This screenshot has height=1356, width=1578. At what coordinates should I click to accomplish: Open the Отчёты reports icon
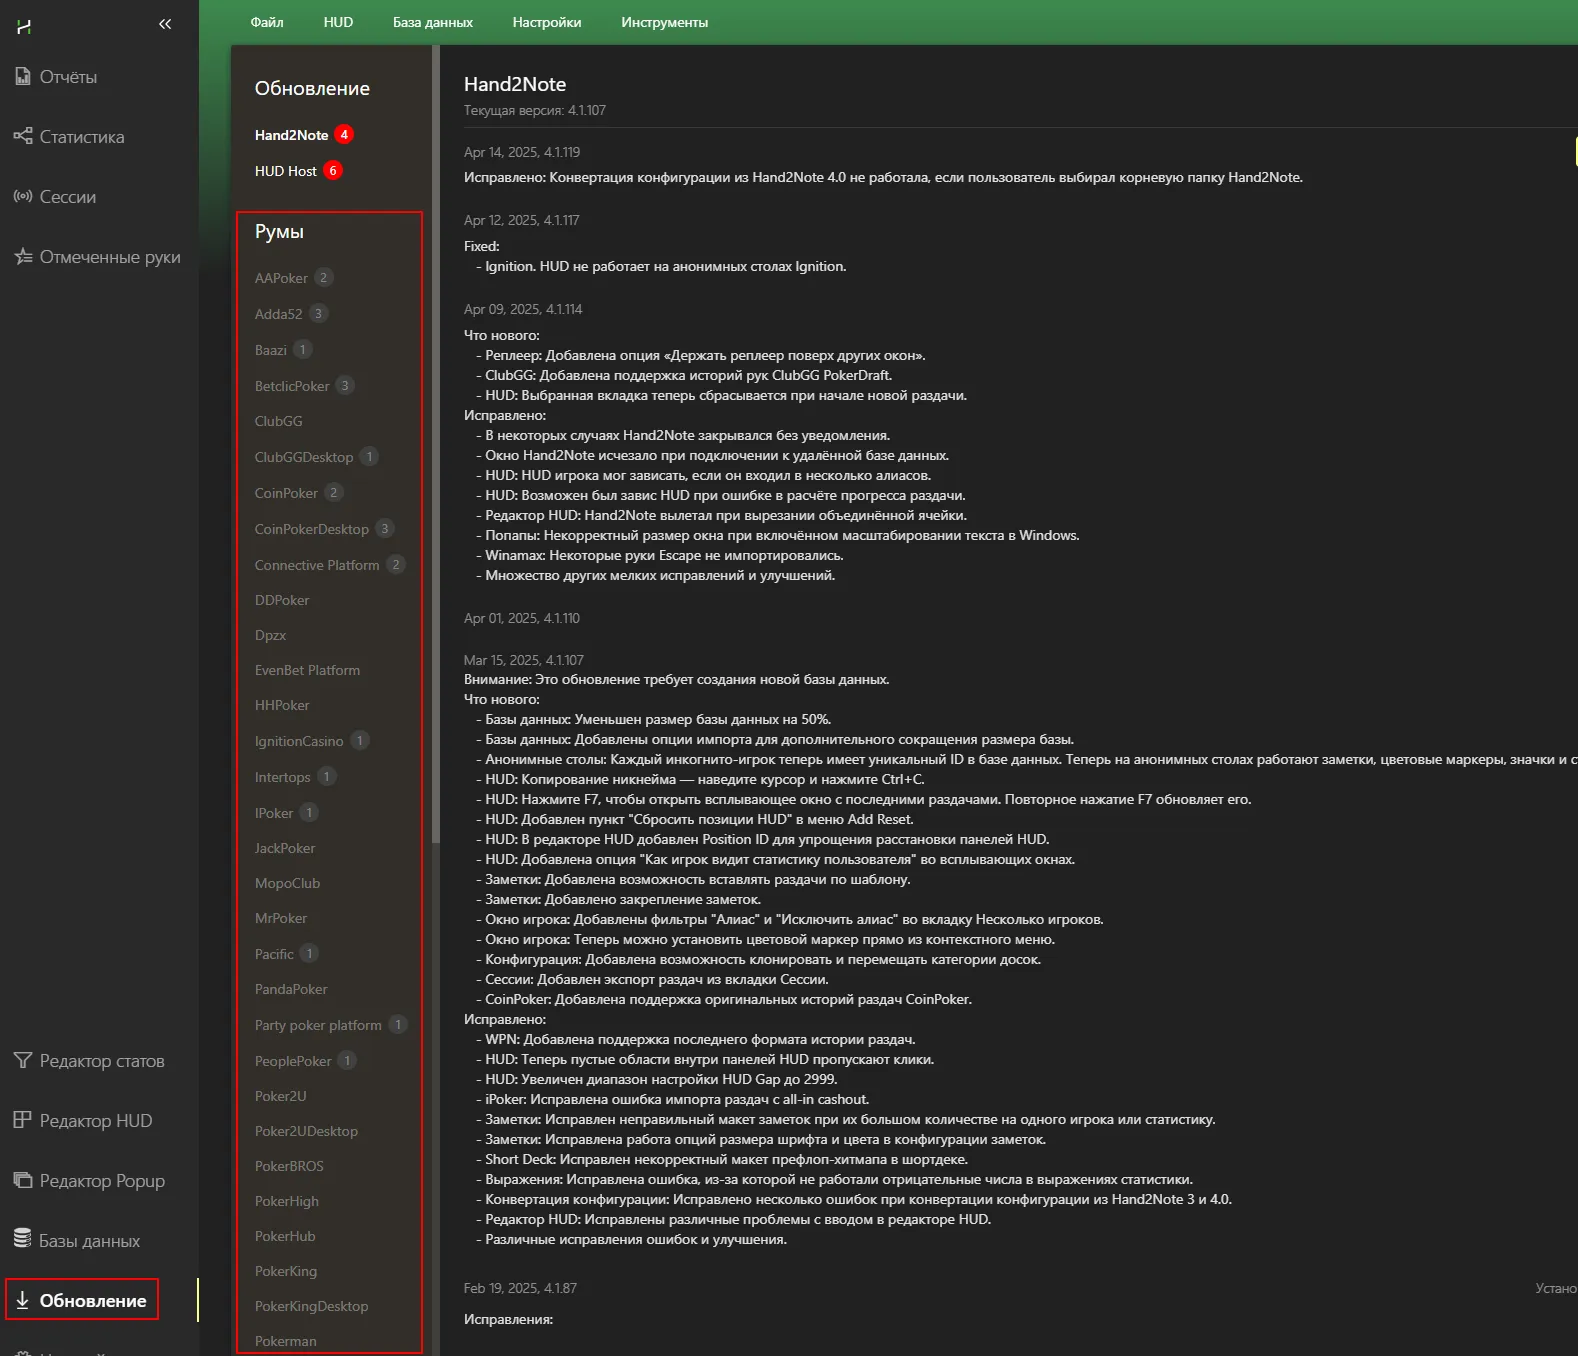click(23, 76)
